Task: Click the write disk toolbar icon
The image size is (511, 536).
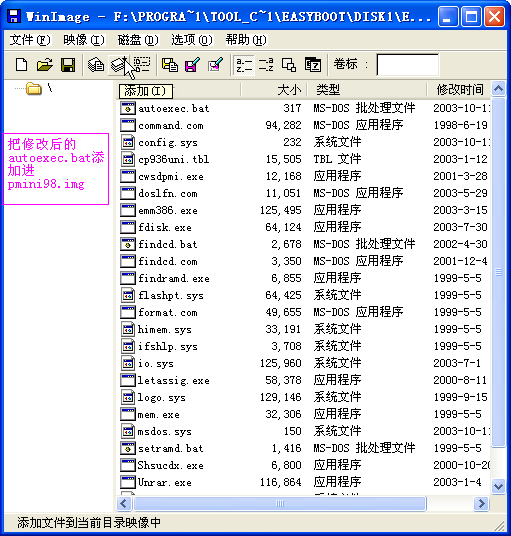Action: pyautogui.click(x=119, y=65)
